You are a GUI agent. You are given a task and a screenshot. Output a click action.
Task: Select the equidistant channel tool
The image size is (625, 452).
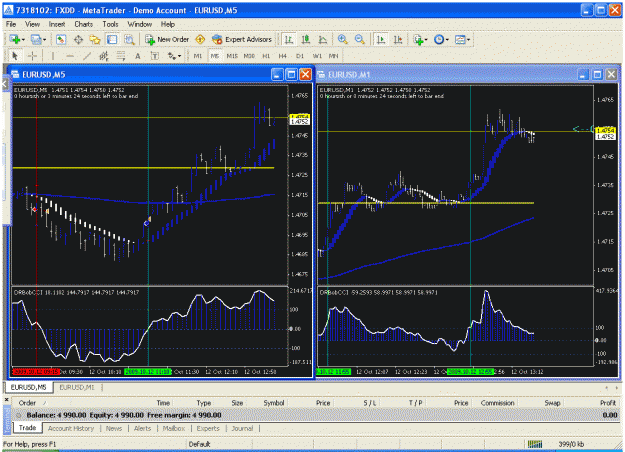click(104, 56)
